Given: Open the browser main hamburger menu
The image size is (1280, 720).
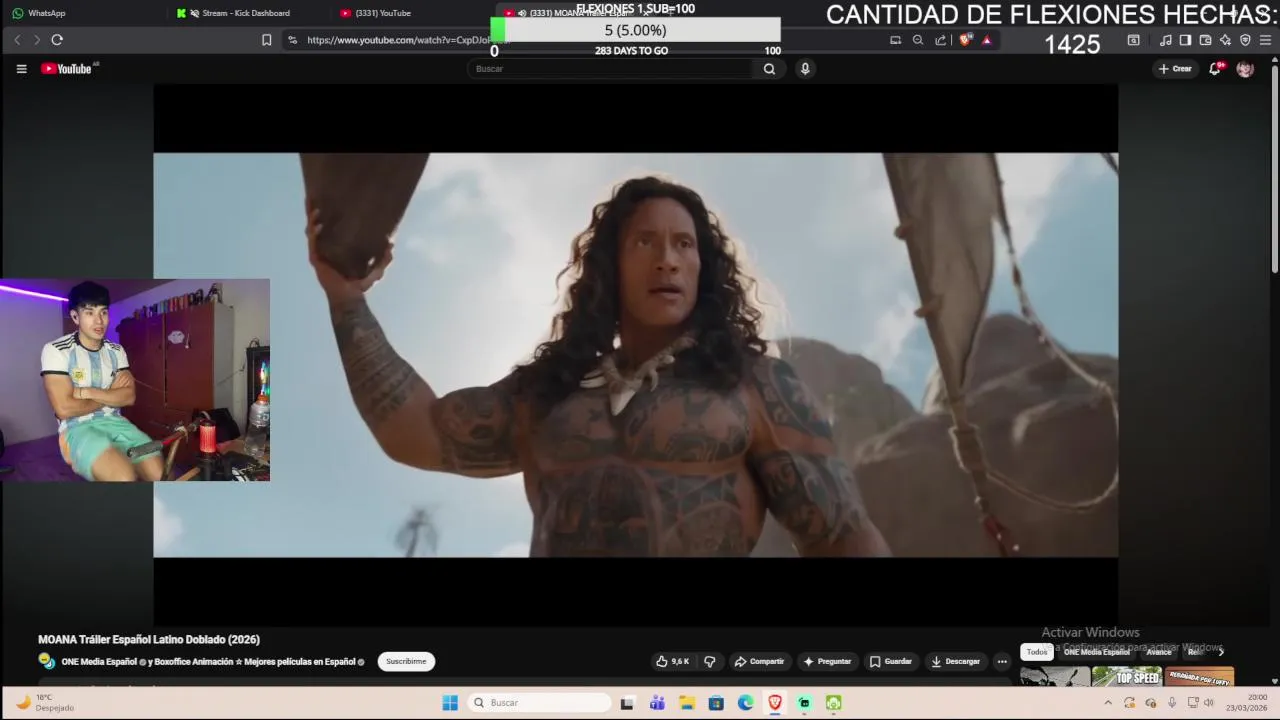Looking at the screenshot, I should [x=1265, y=40].
